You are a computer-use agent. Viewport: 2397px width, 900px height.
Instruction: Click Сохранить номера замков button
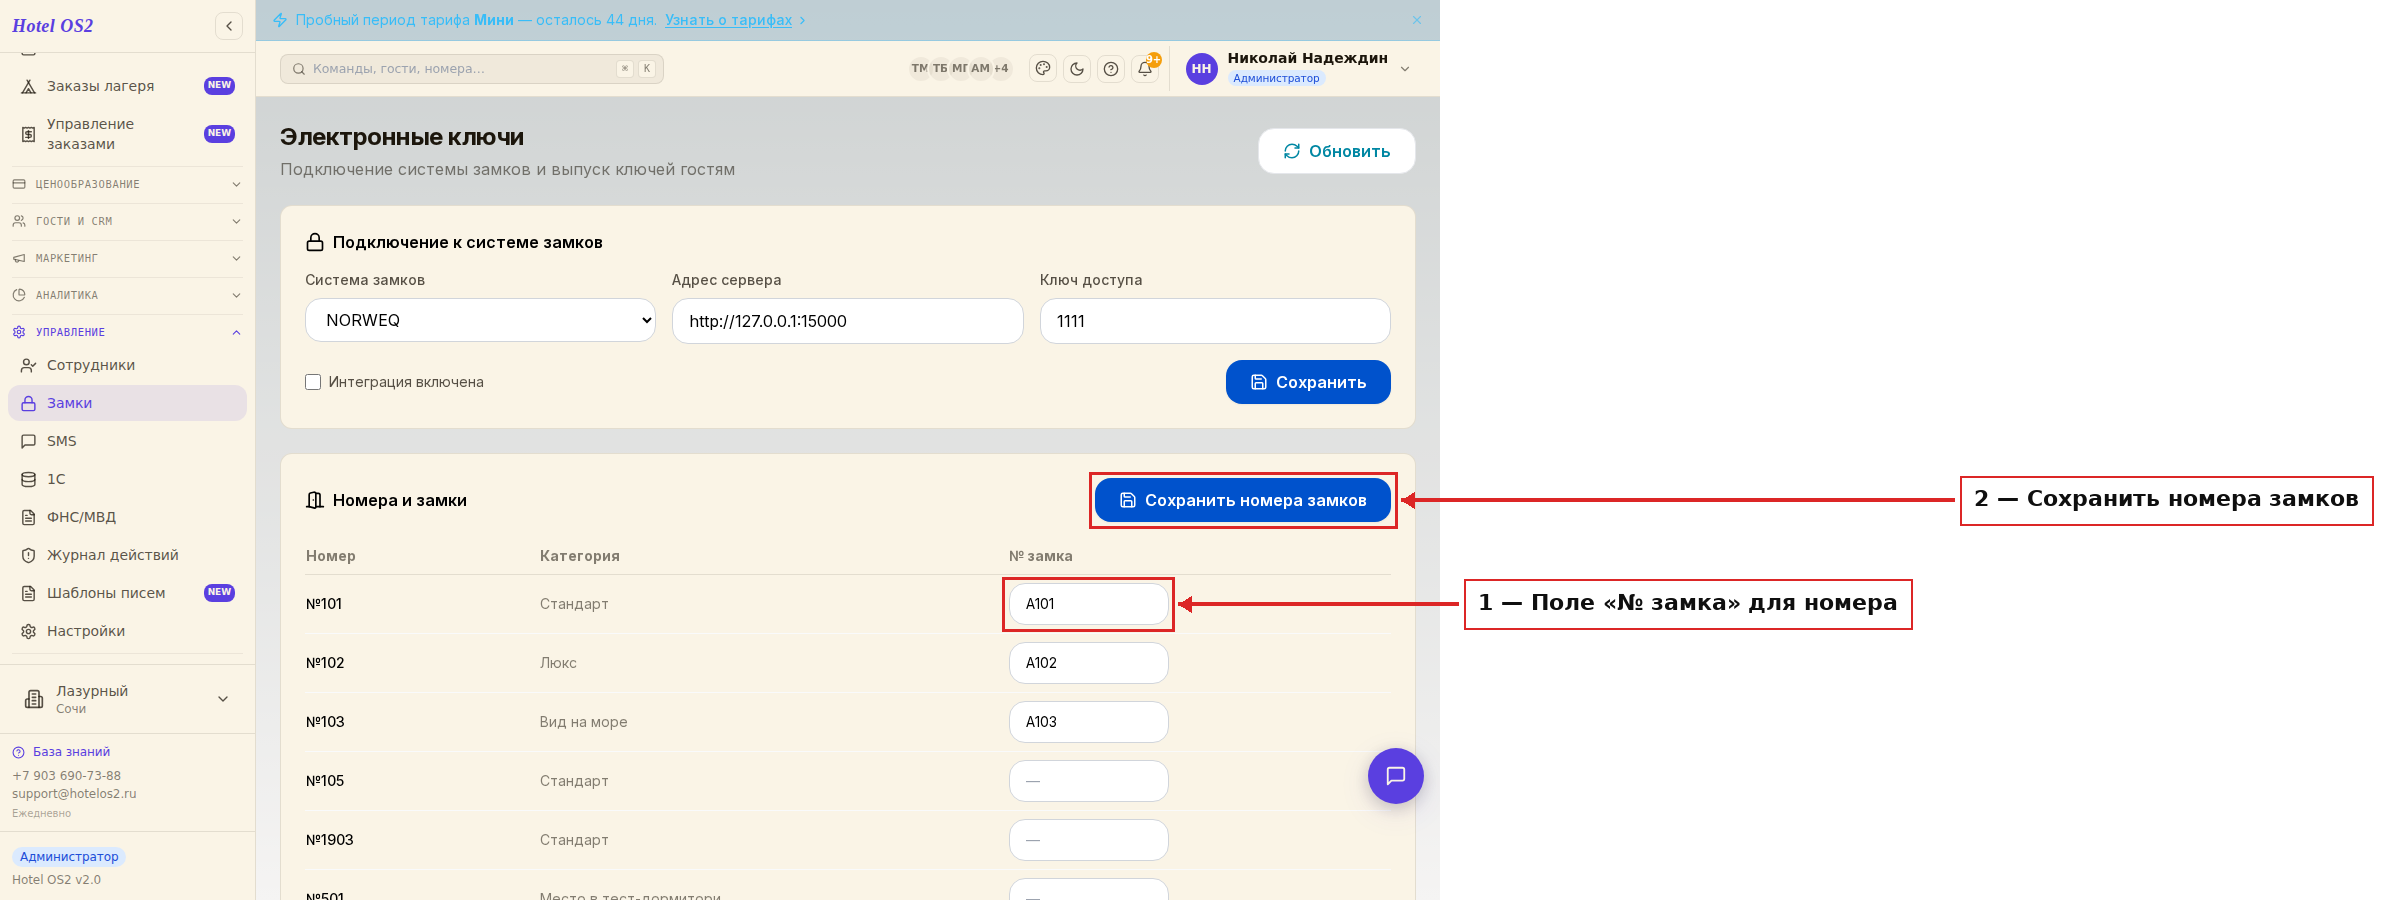(x=1243, y=500)
